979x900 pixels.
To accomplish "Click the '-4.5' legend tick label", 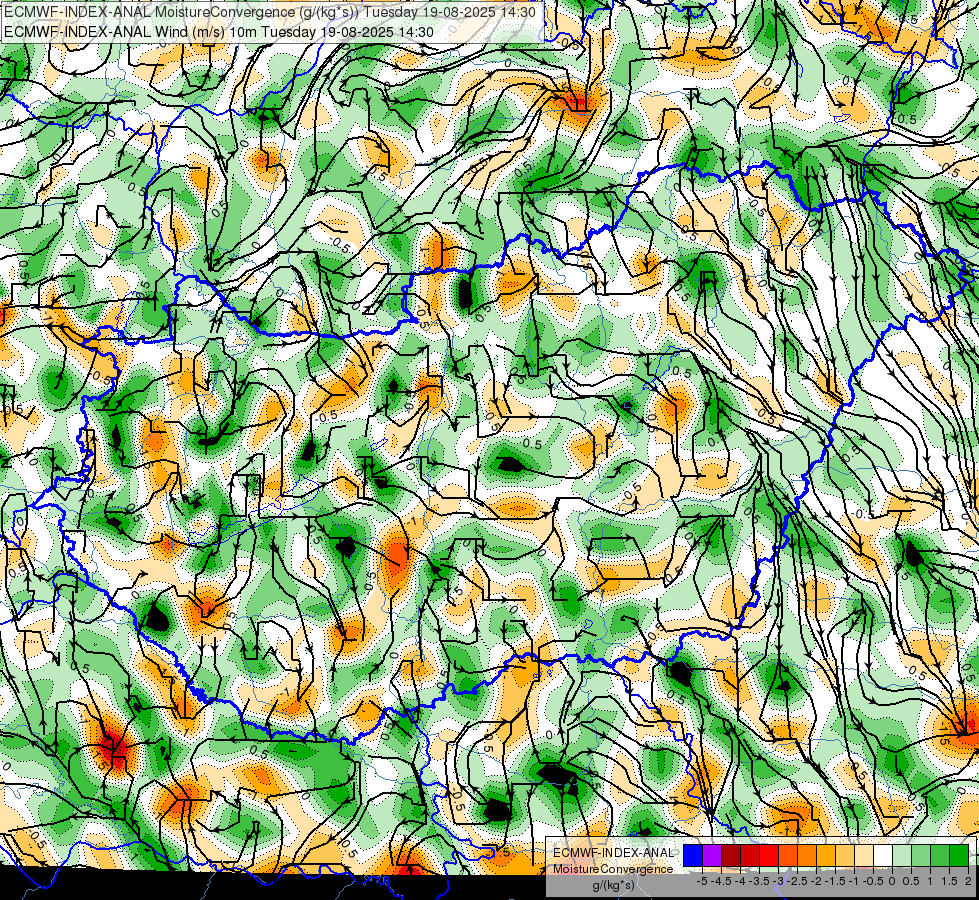I will tap(722, 881).
